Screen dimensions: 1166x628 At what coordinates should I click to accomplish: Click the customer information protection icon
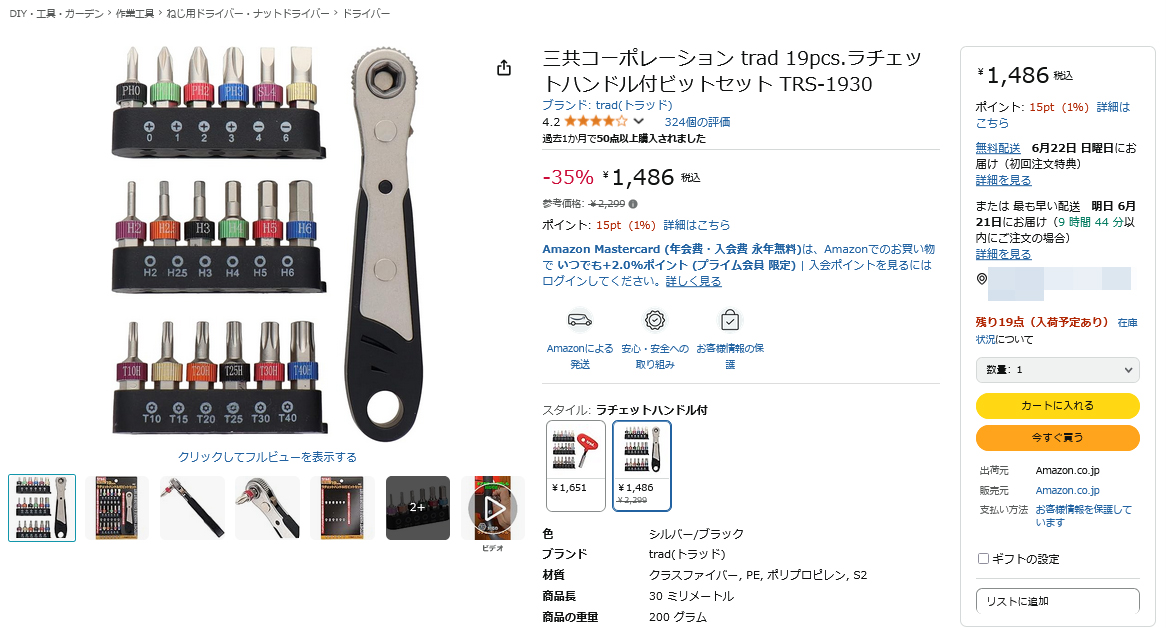tap(730, 320)
